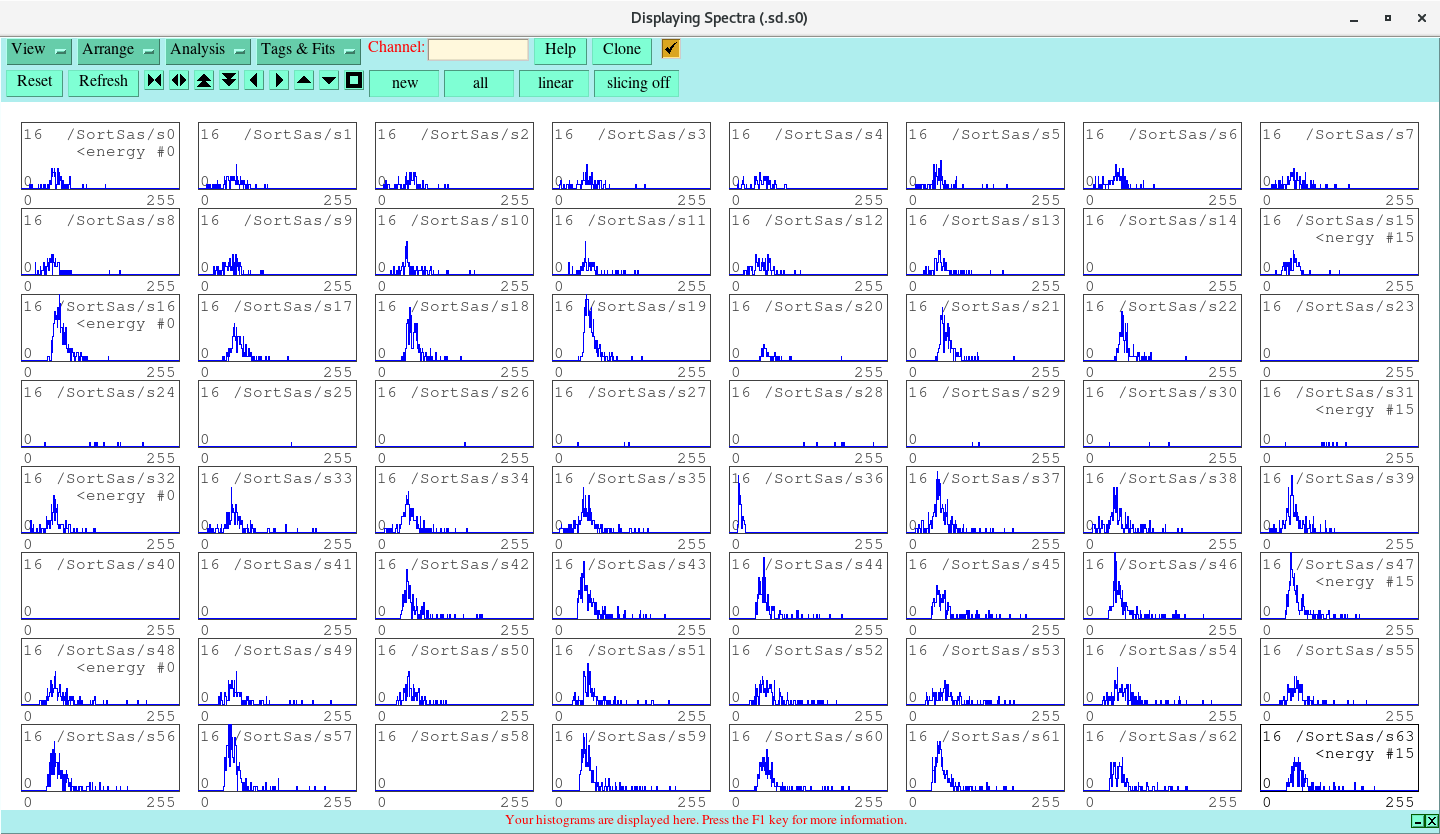Click the expand-horizontally icon in the toolbar

(178, 80)
